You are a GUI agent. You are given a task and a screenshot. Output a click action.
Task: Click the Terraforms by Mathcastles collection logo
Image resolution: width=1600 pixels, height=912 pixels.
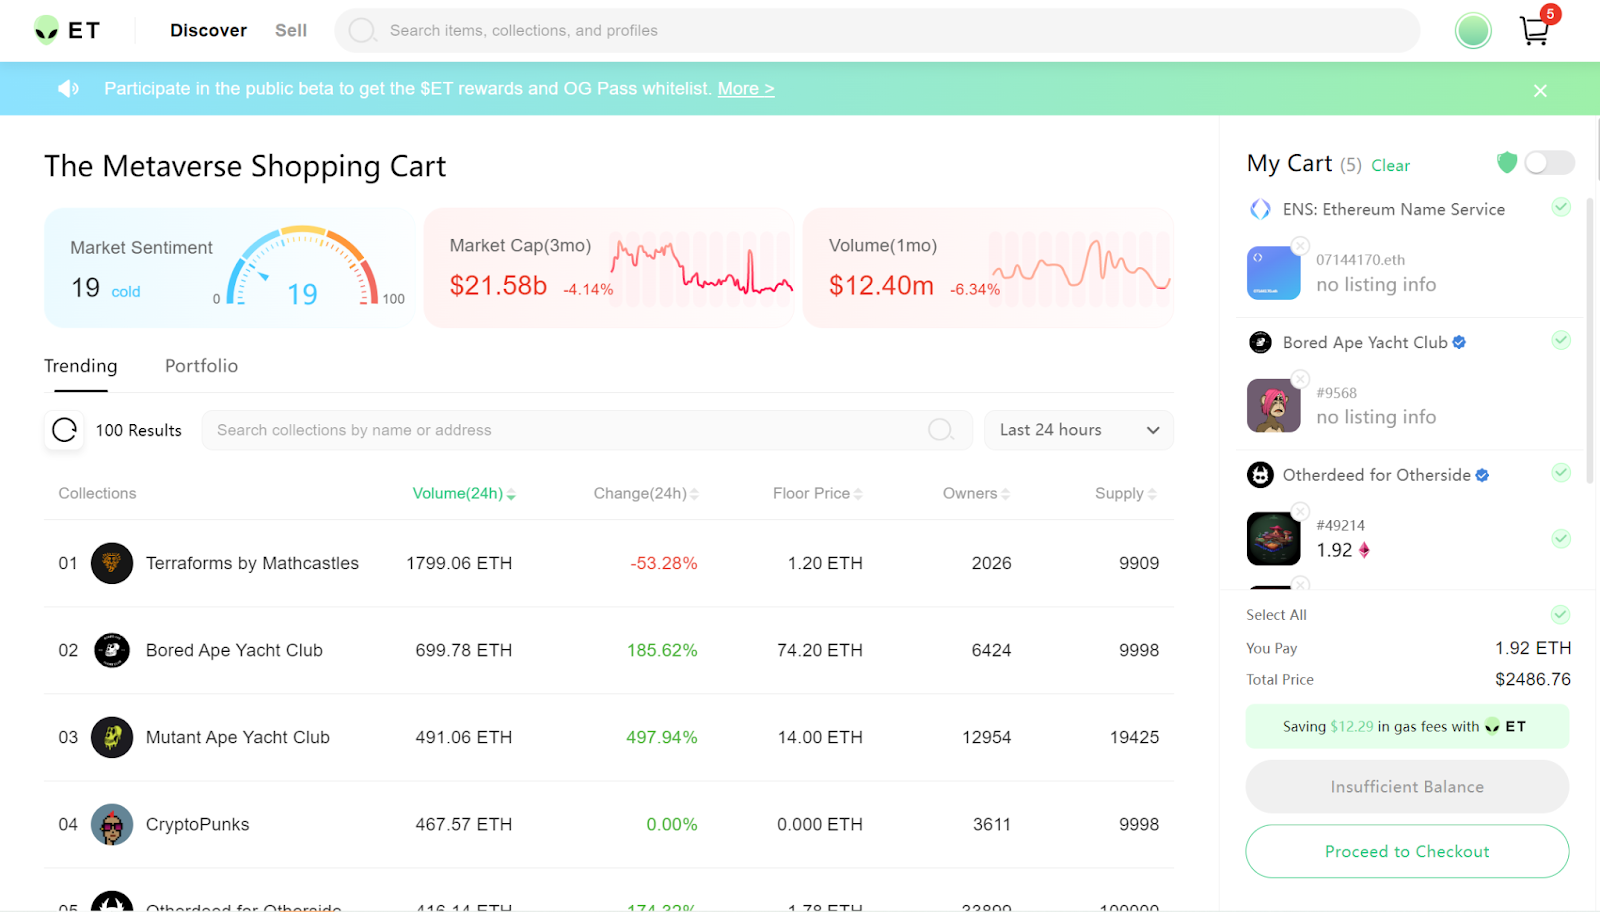coord(112,564)
